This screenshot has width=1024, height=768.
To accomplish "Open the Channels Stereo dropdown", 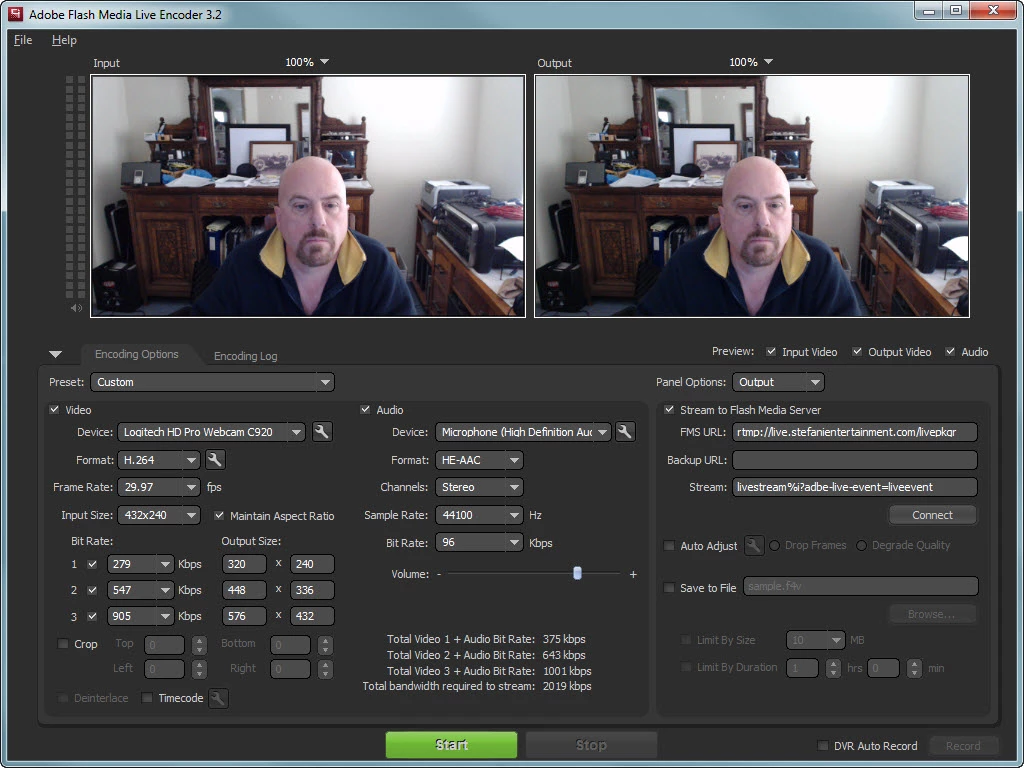I will click(479, 487).
